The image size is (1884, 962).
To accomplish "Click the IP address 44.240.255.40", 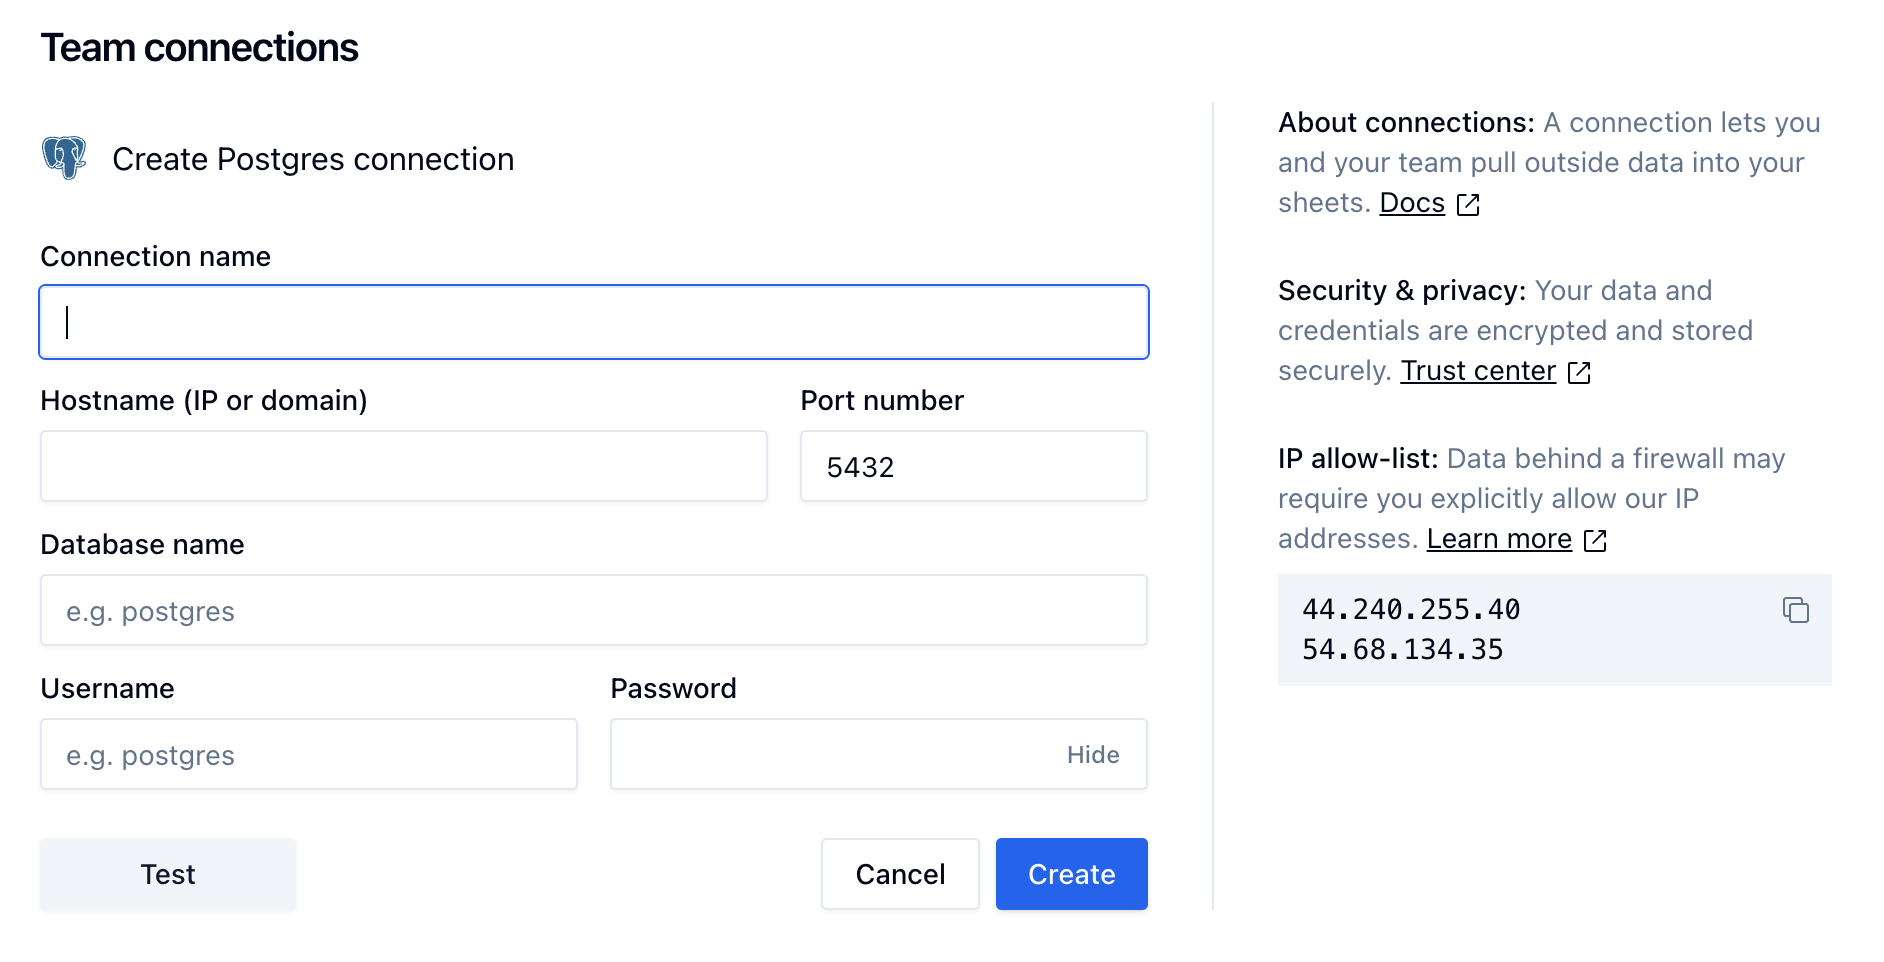I will 1410,609.
